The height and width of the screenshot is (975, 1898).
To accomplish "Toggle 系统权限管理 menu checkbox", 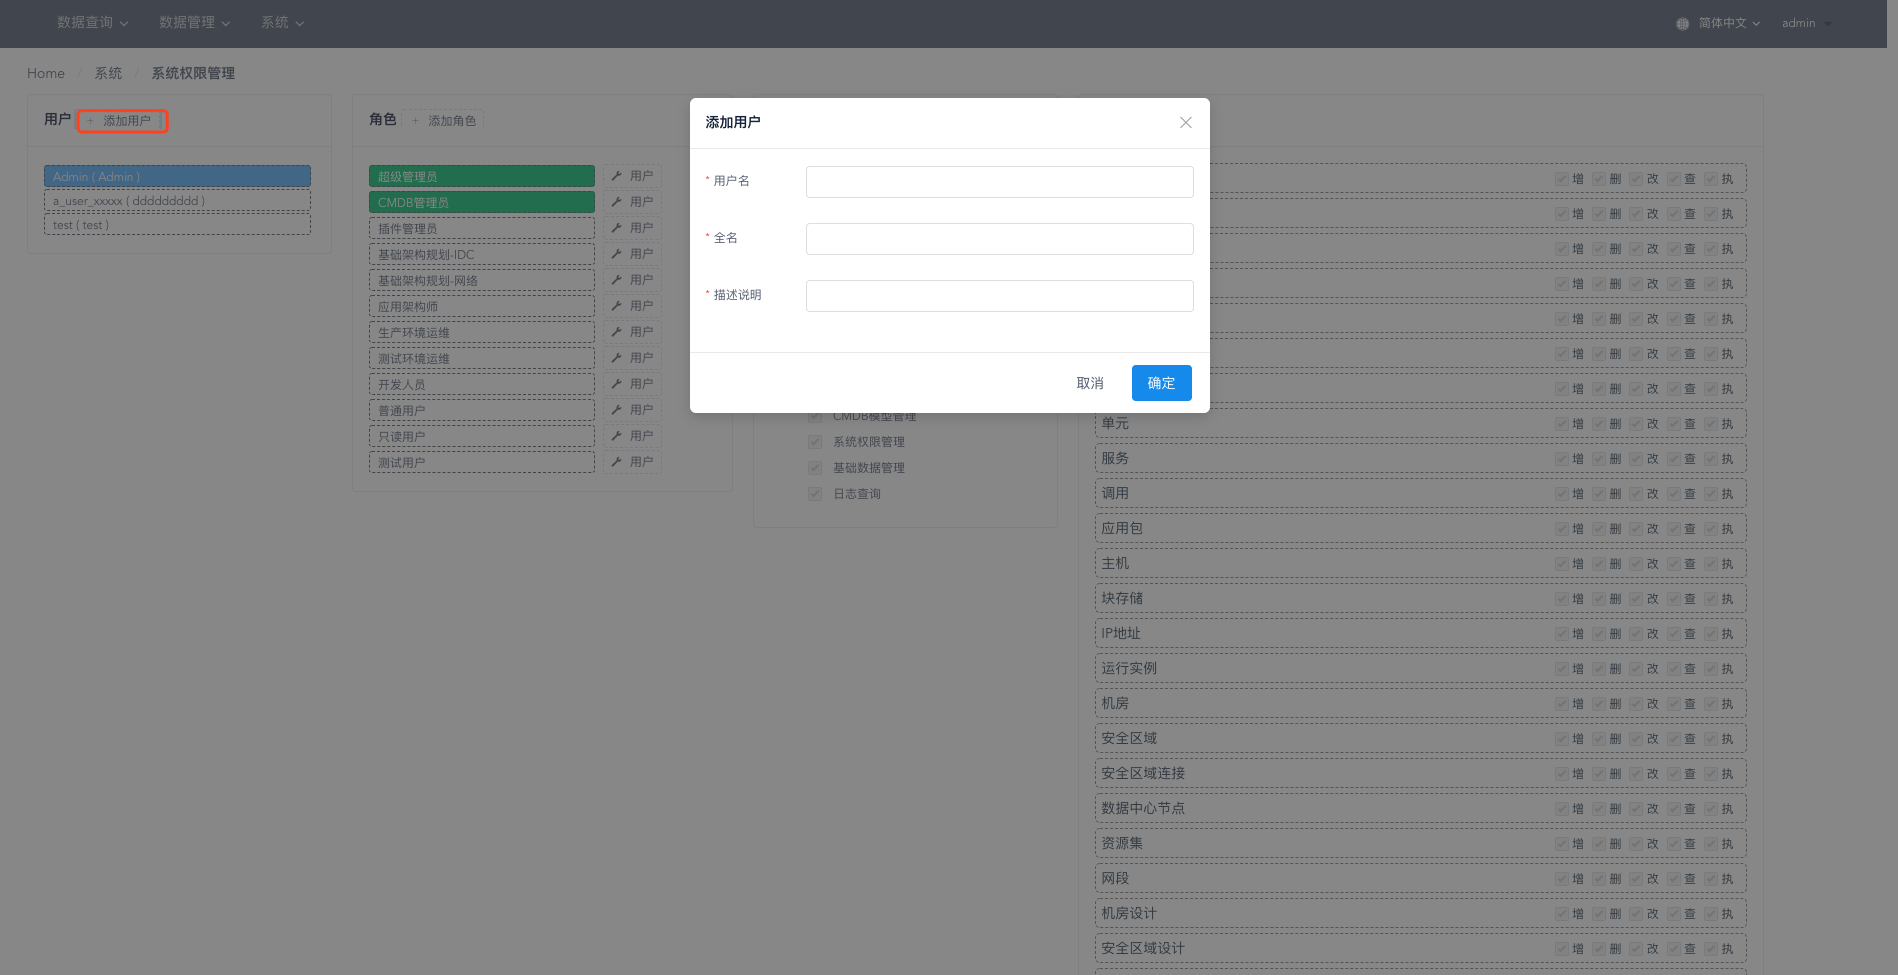I will click(815, 442).
